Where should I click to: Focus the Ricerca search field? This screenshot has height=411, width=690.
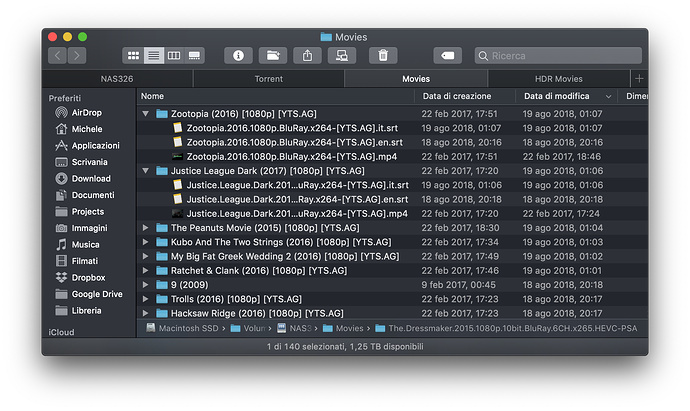pyautogui.click(x=558, y=56)
